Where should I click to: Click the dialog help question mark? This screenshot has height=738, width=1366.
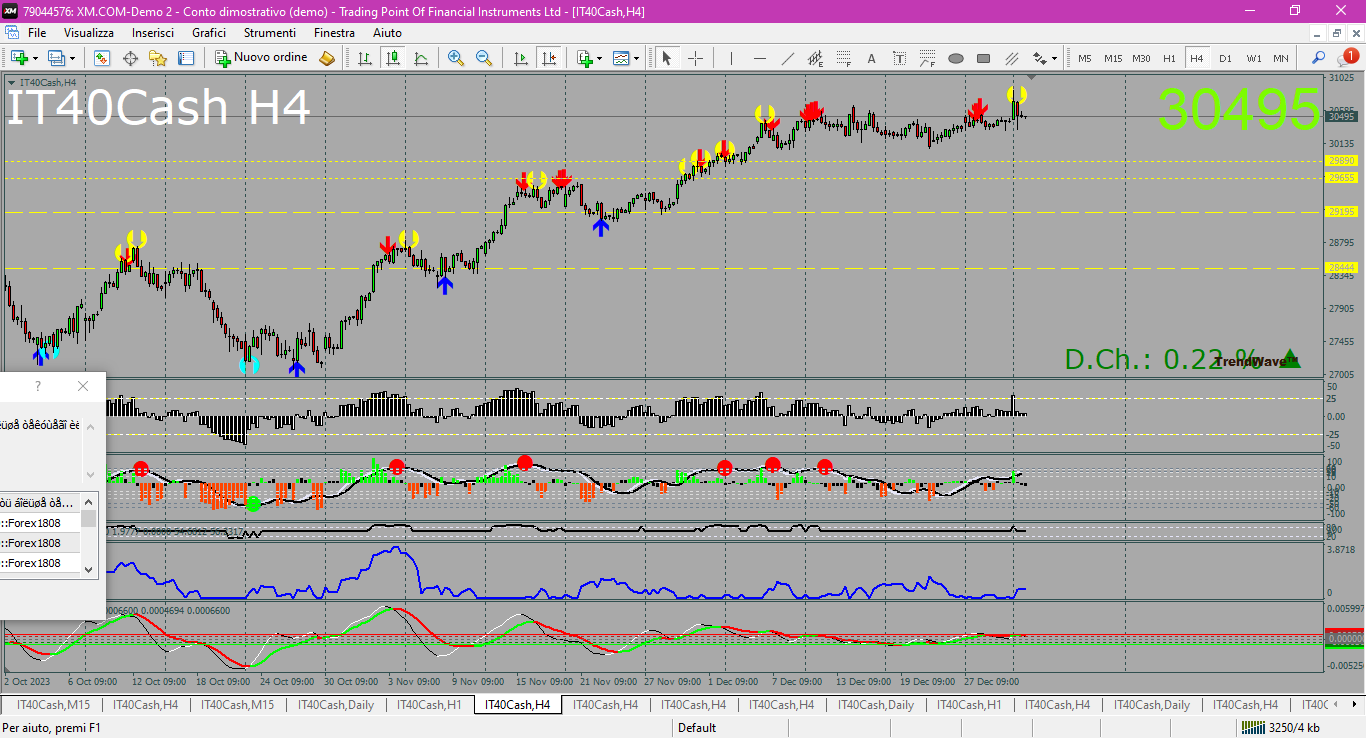(38, 386)
